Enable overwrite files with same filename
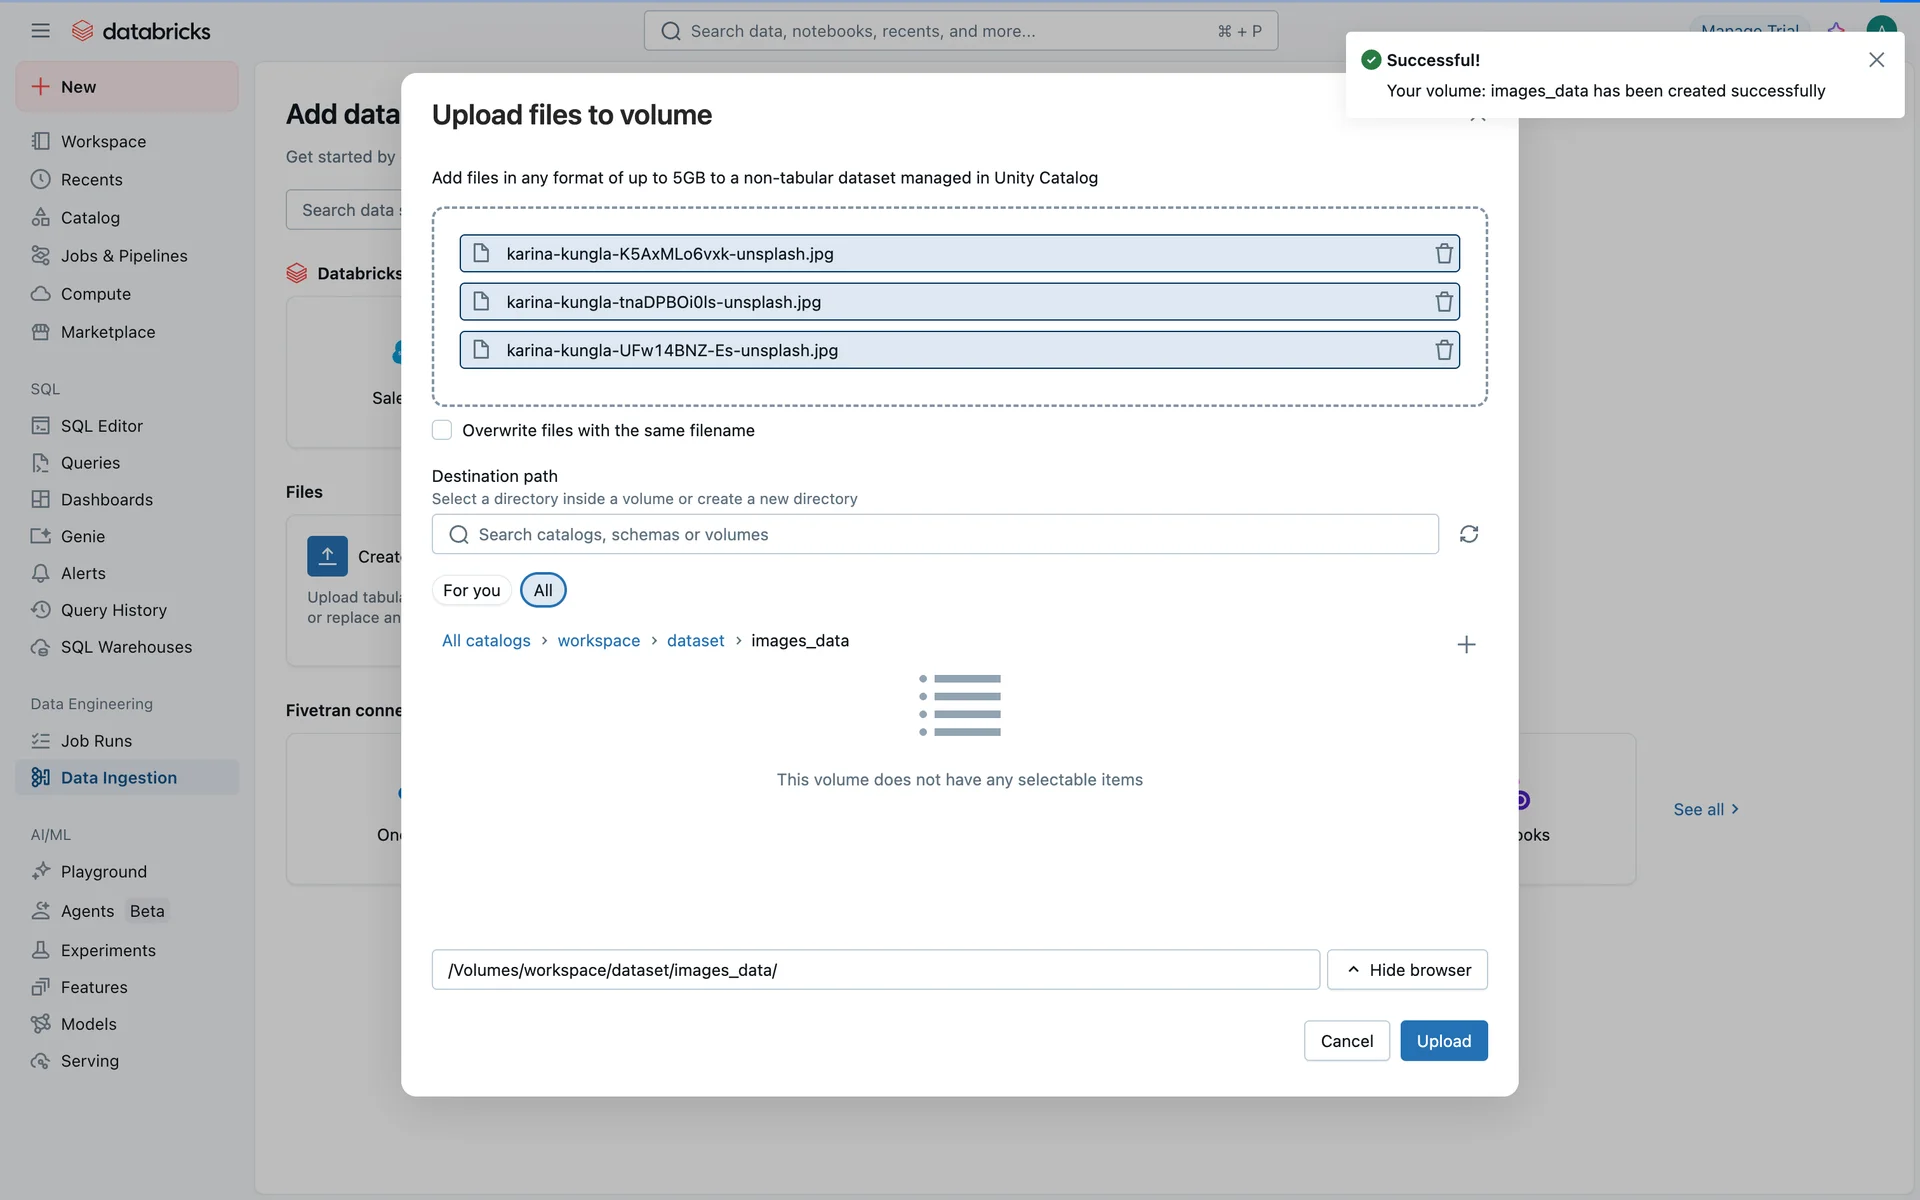Screen dimensions: 1920x1200 point(442,430)
